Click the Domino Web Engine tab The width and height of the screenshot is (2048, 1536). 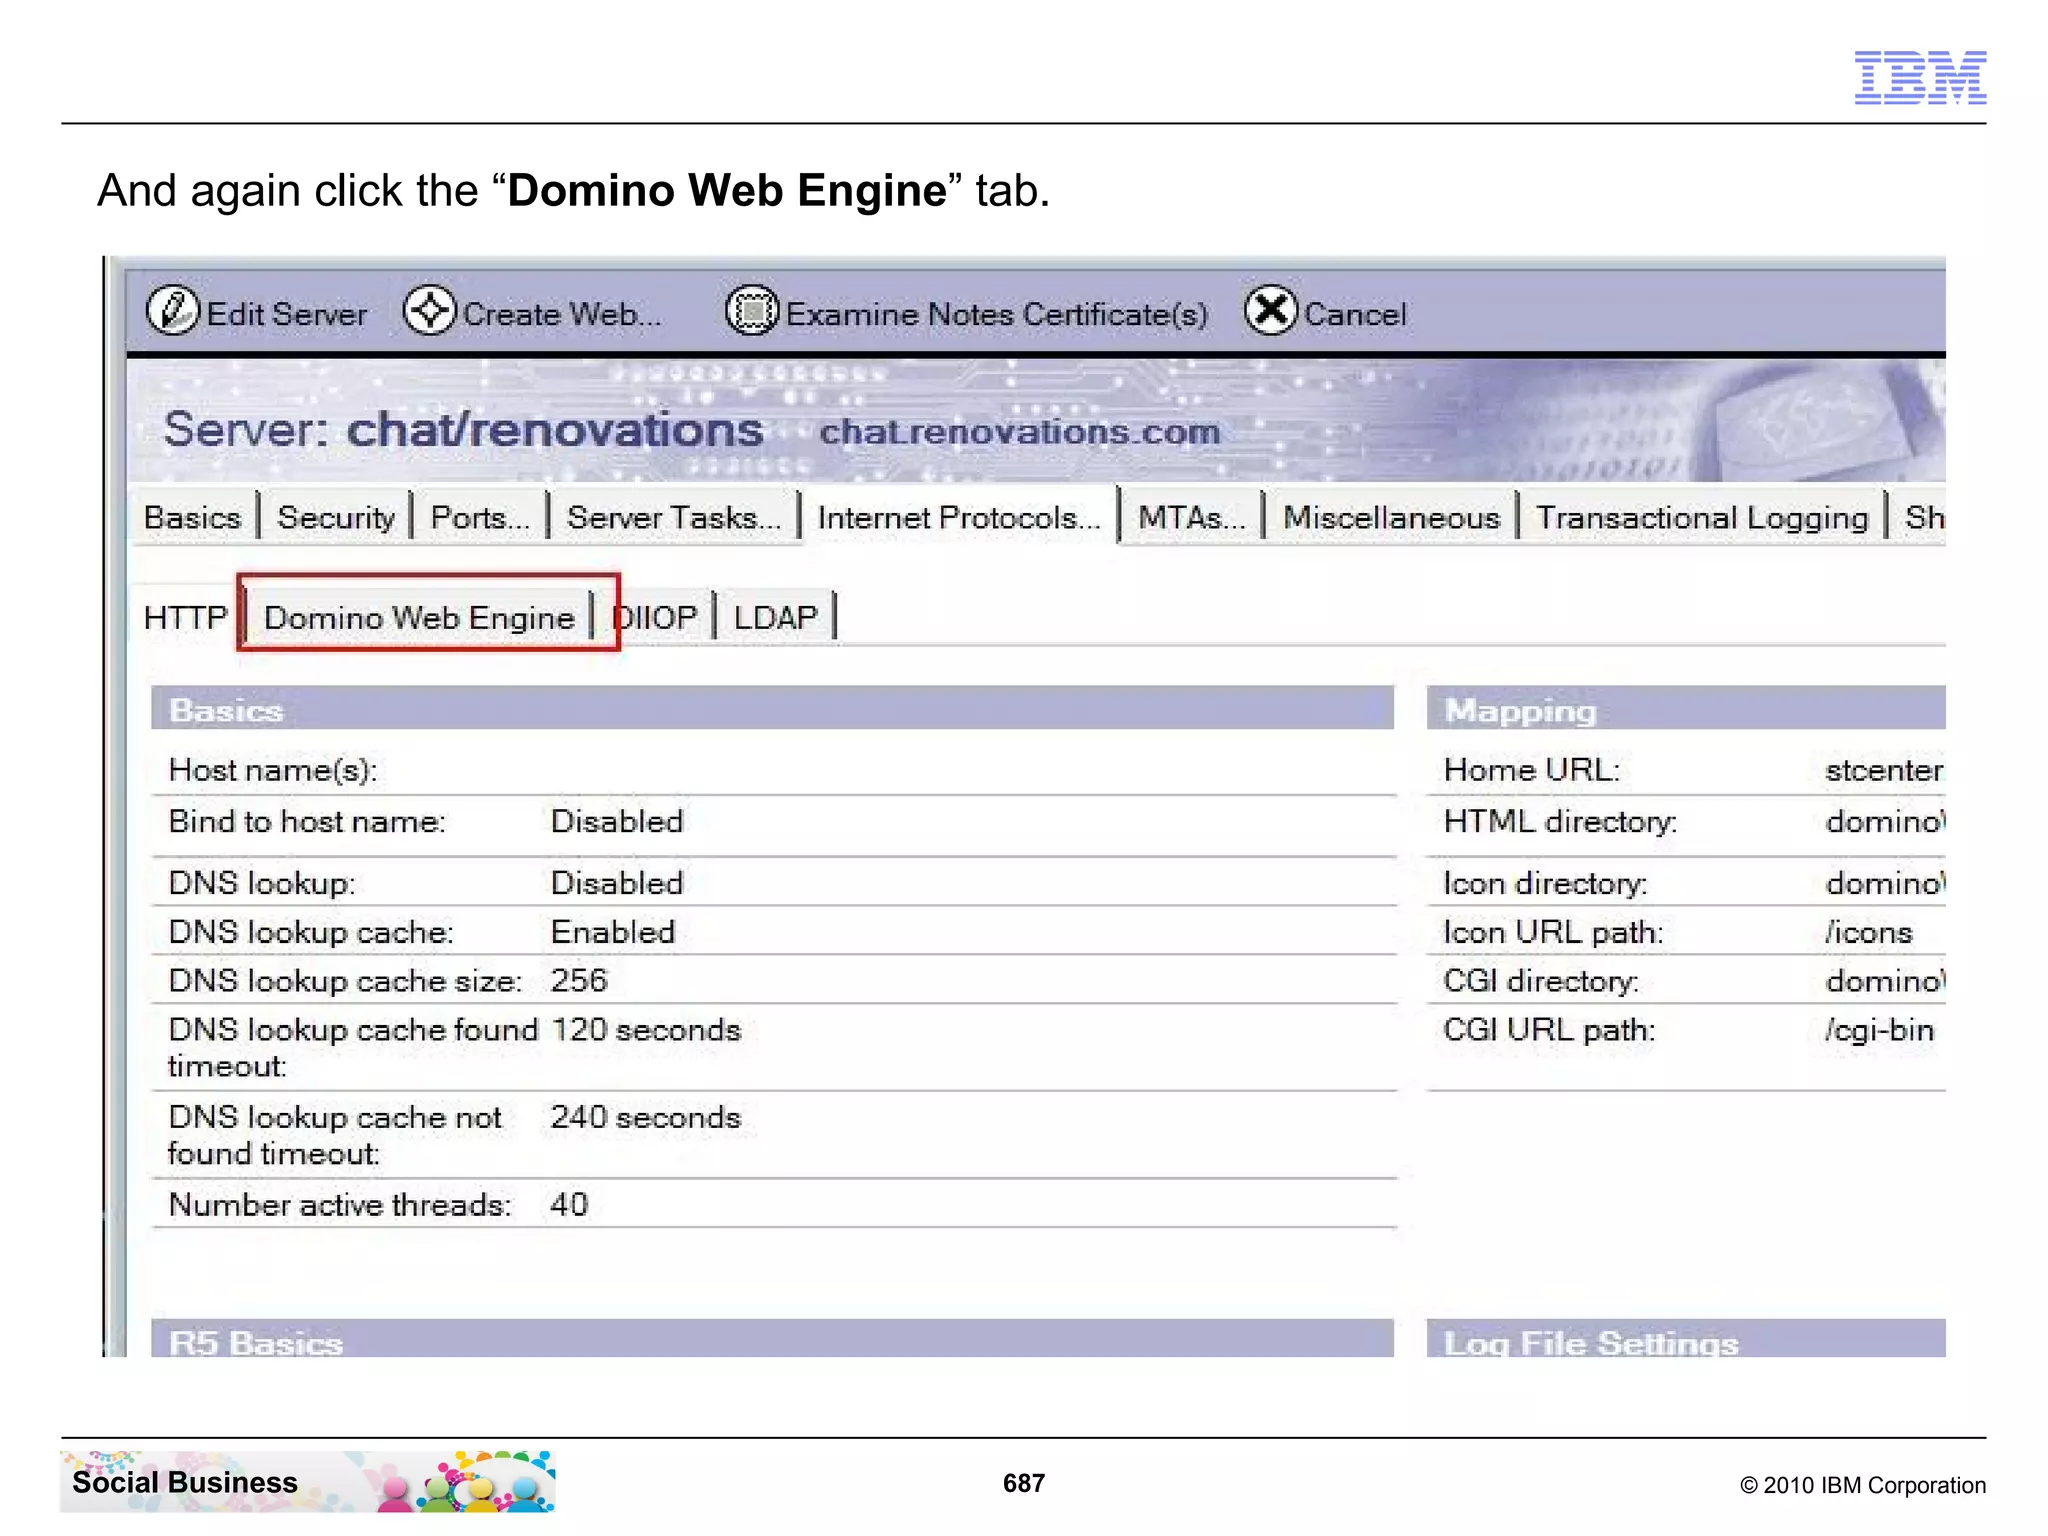coord(420,617)
